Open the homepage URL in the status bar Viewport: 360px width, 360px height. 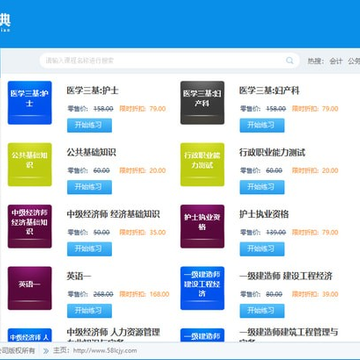point(105,351)
